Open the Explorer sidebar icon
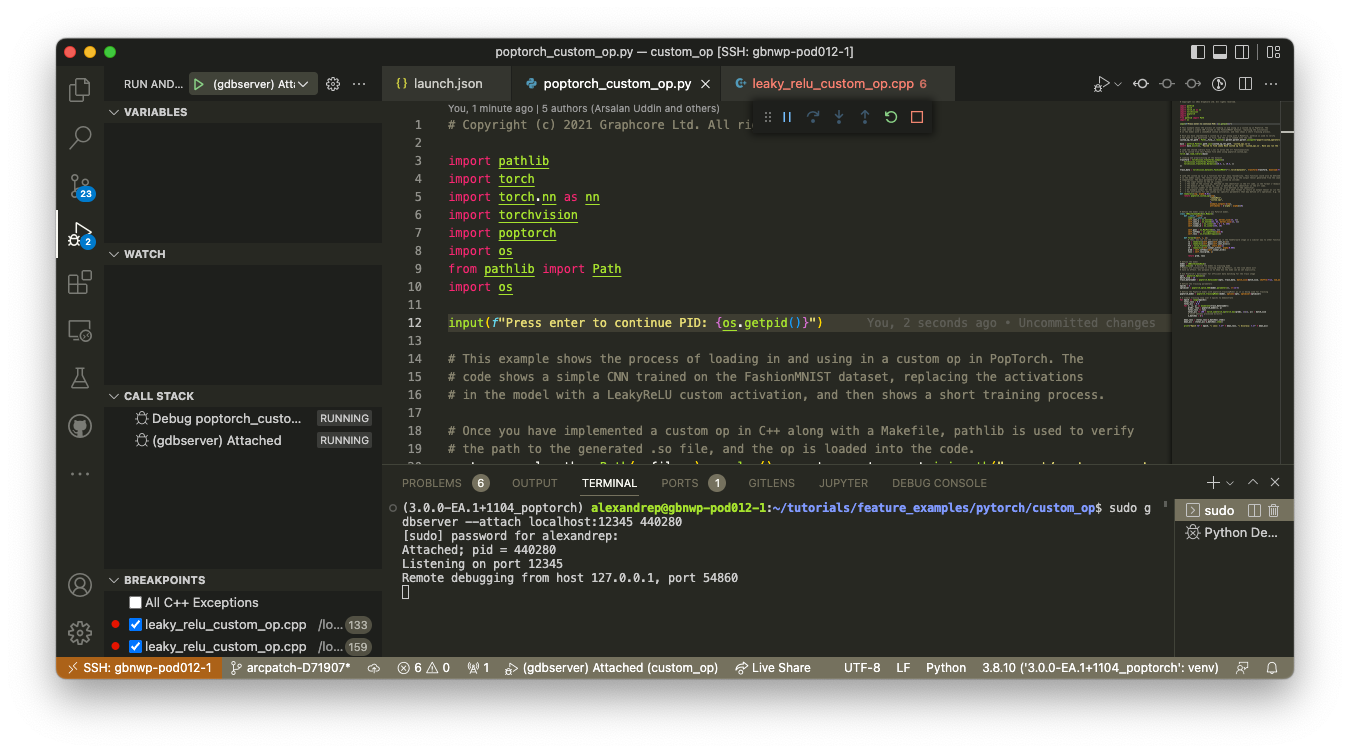Image resolution: width=1350 pixels, height=753 pixels. click(80, 90)
